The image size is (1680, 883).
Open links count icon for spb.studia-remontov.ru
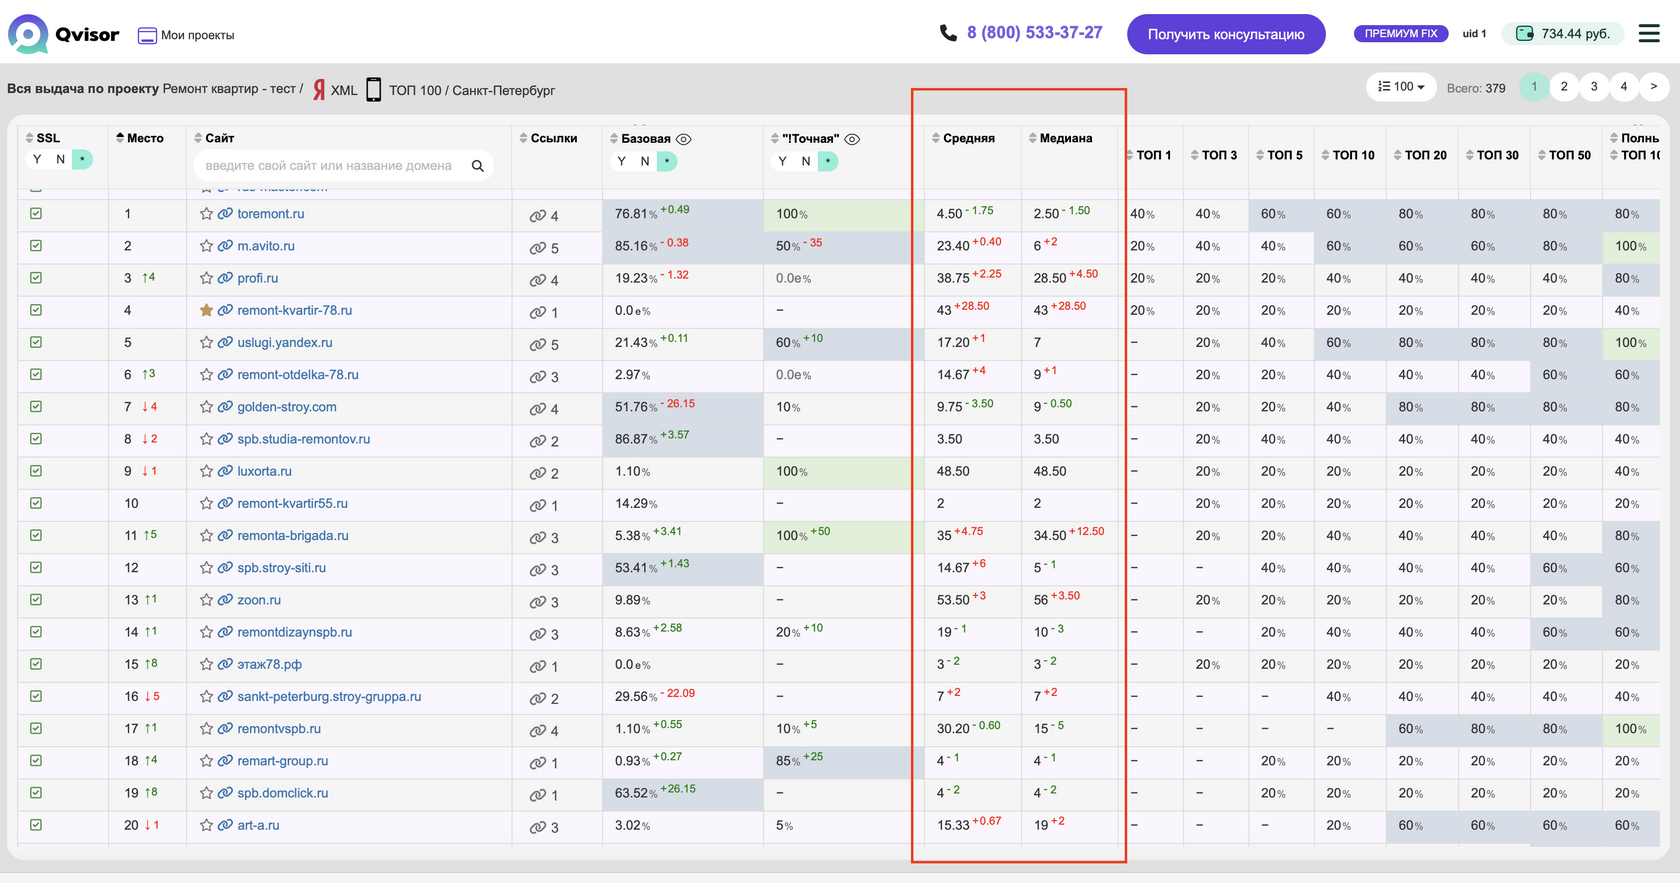538,441
